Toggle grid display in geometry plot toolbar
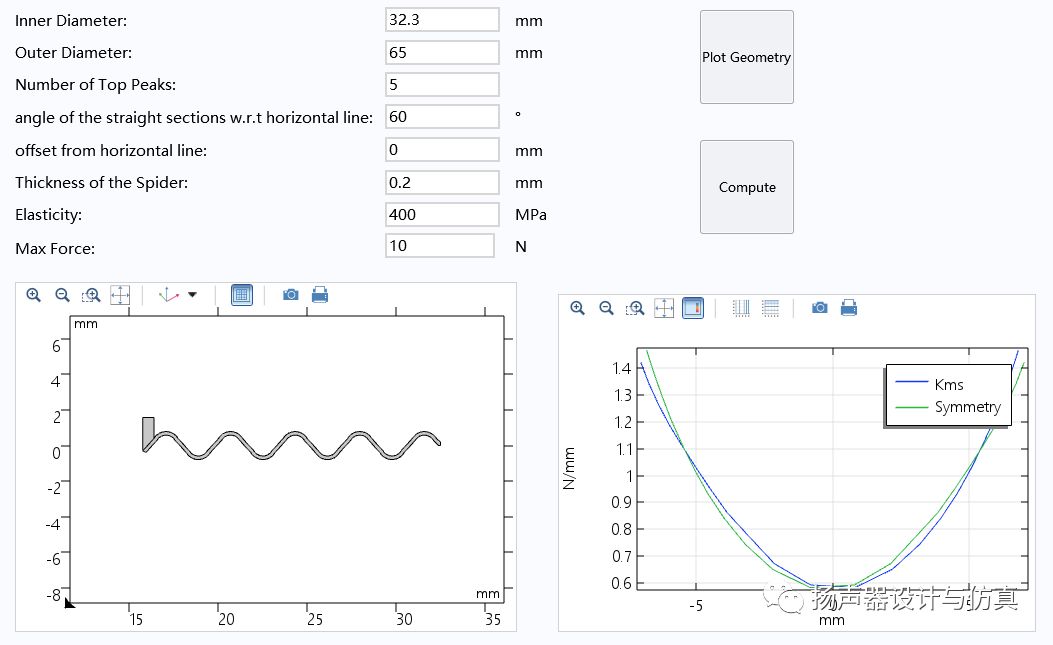The width and height of the screenshot is (1053, 645). coord(241,295)
